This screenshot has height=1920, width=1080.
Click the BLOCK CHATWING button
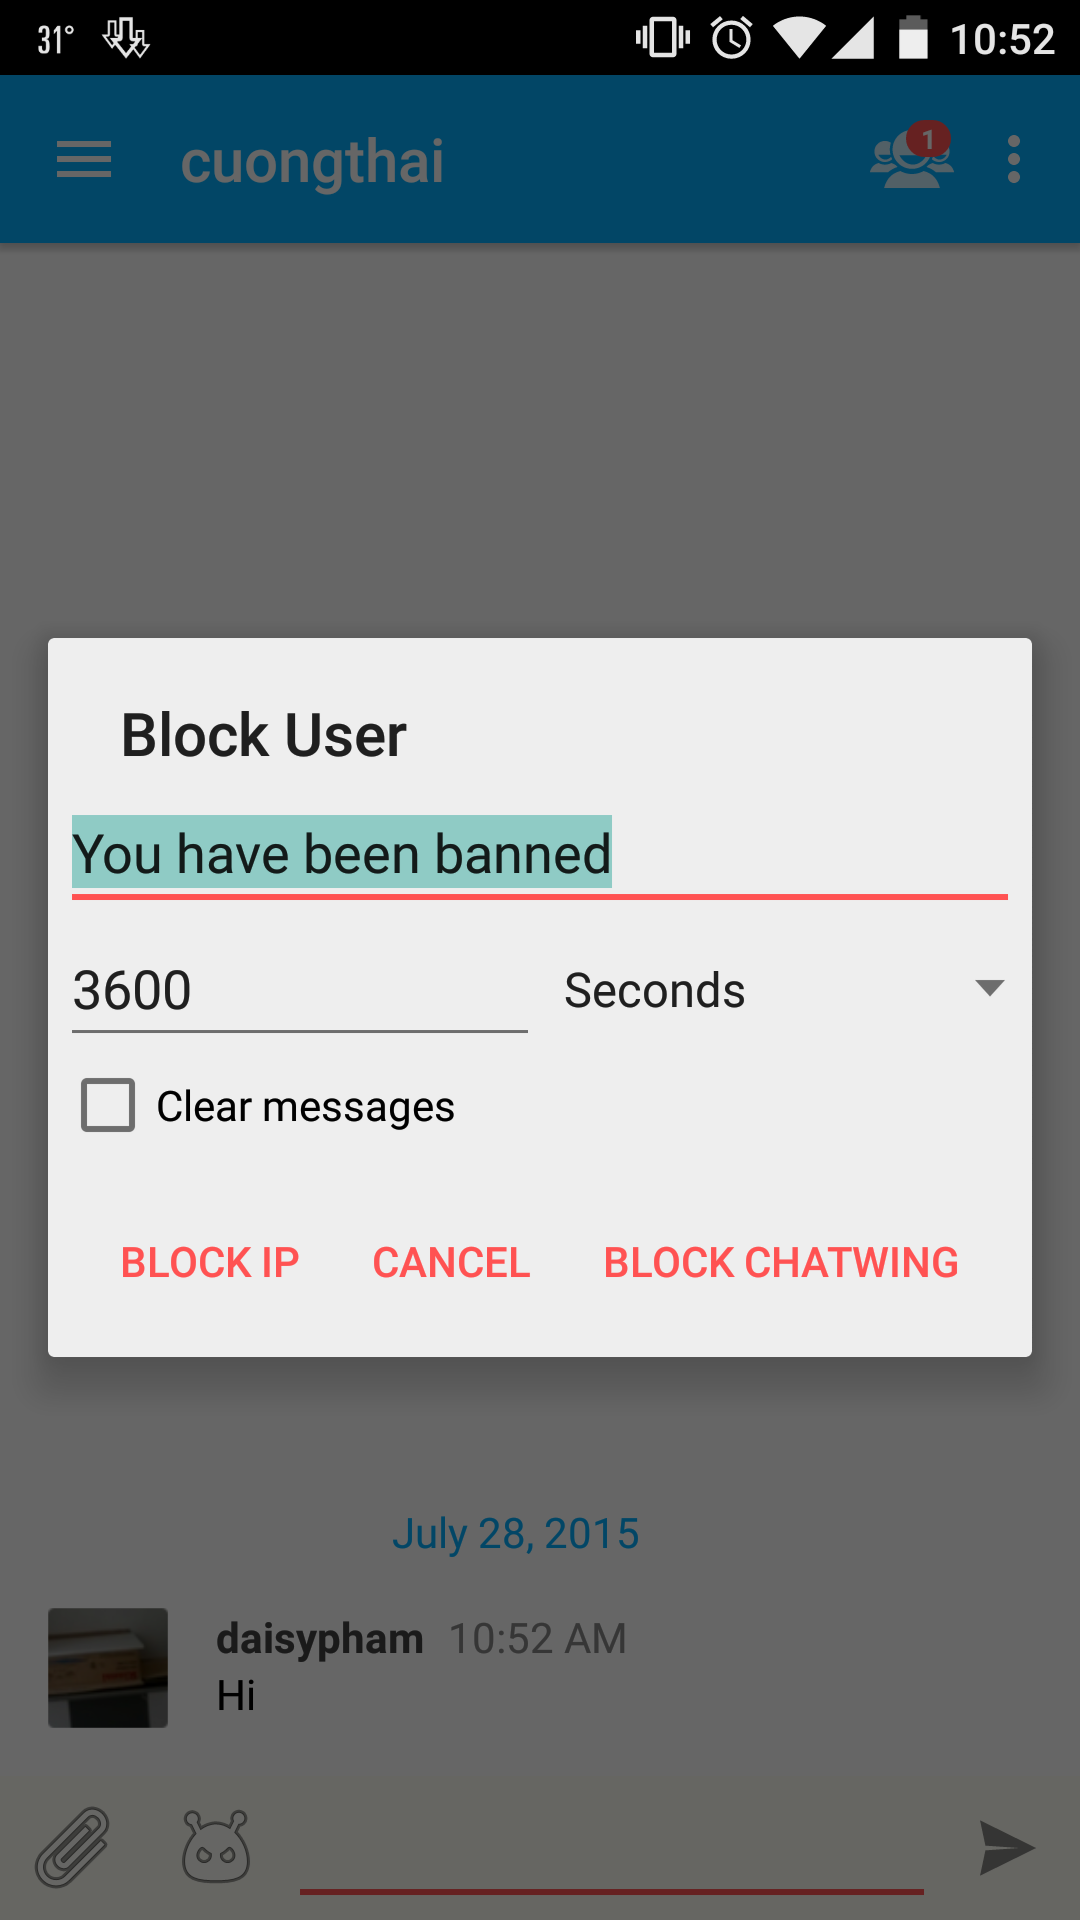point(781,1262)
